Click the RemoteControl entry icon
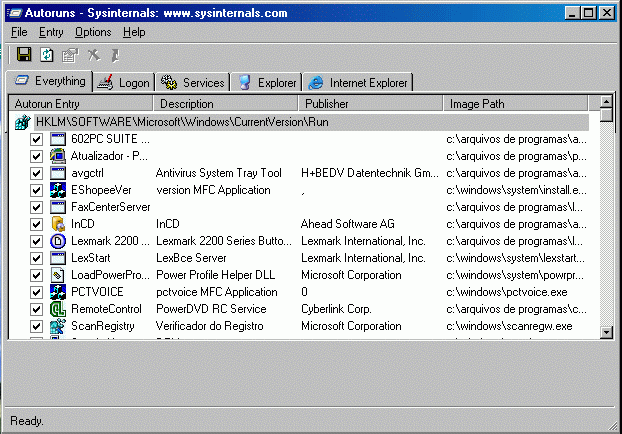Image resolution: width=622 pixels, height=434 pixels. tap(58, 309)
